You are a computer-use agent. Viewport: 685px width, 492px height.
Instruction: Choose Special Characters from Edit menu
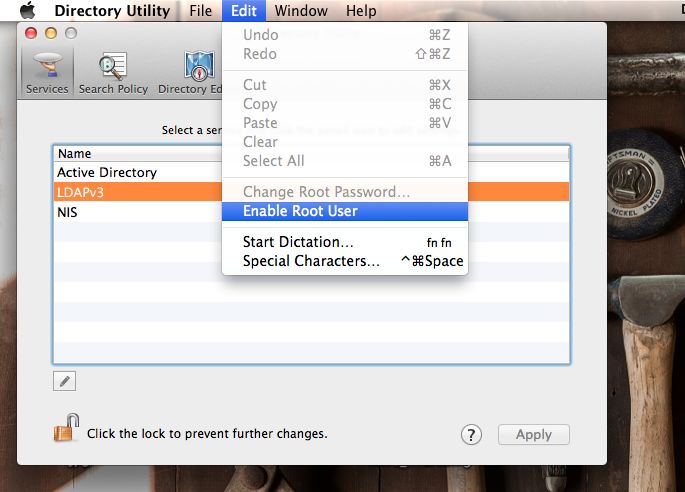[x=345, y=261]
